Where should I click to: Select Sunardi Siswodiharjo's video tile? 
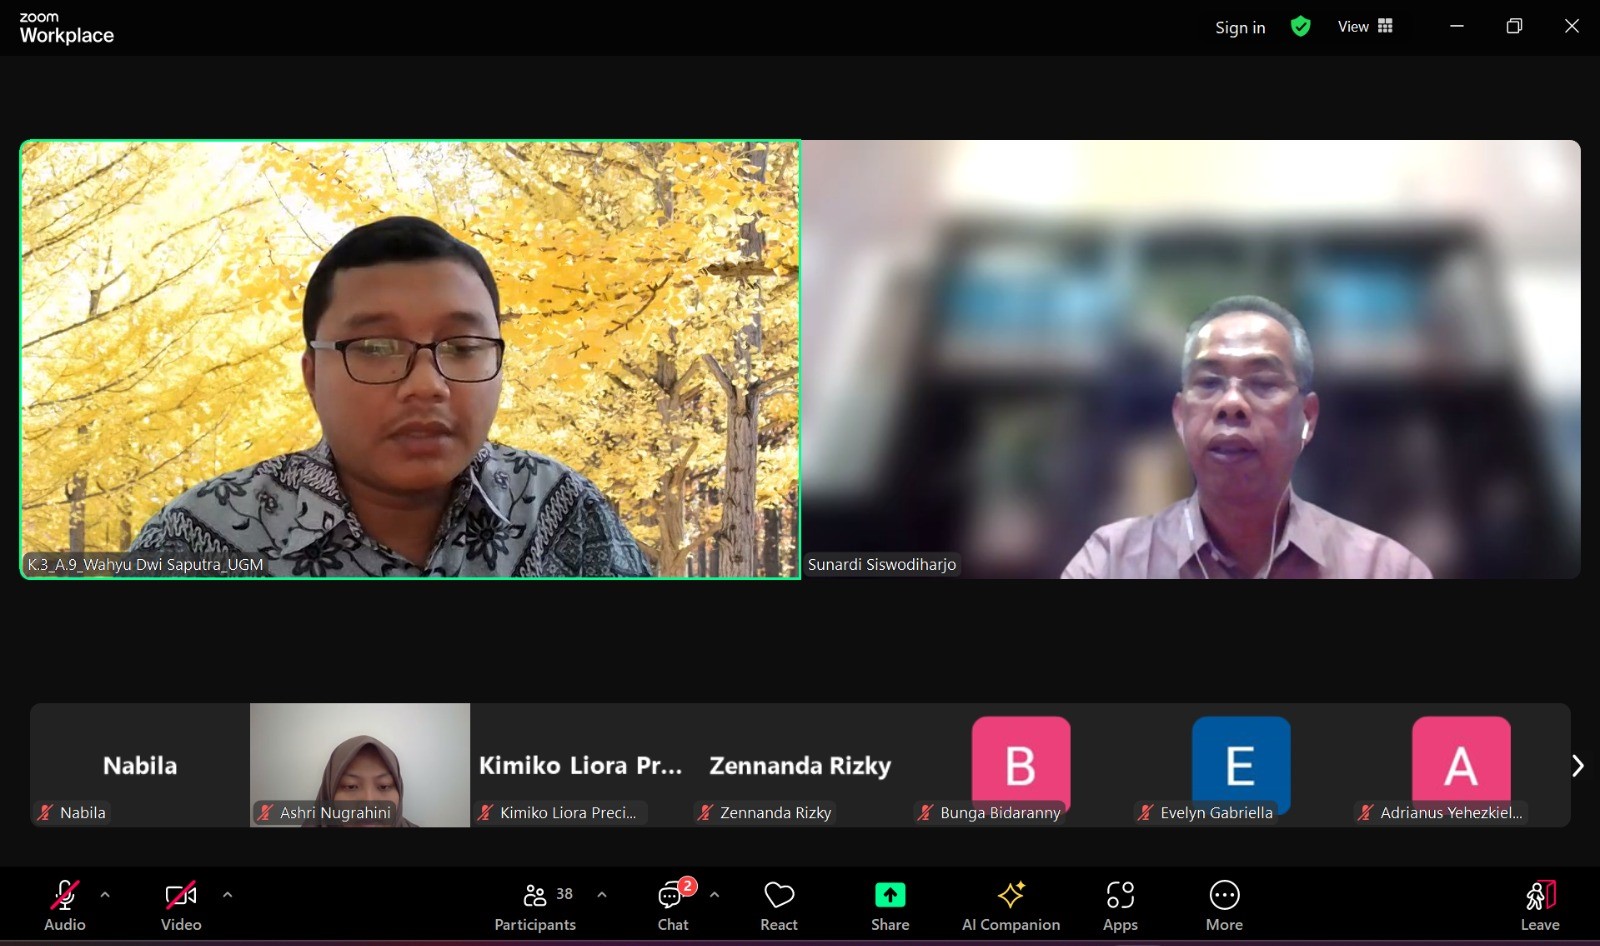[1190, 359]
